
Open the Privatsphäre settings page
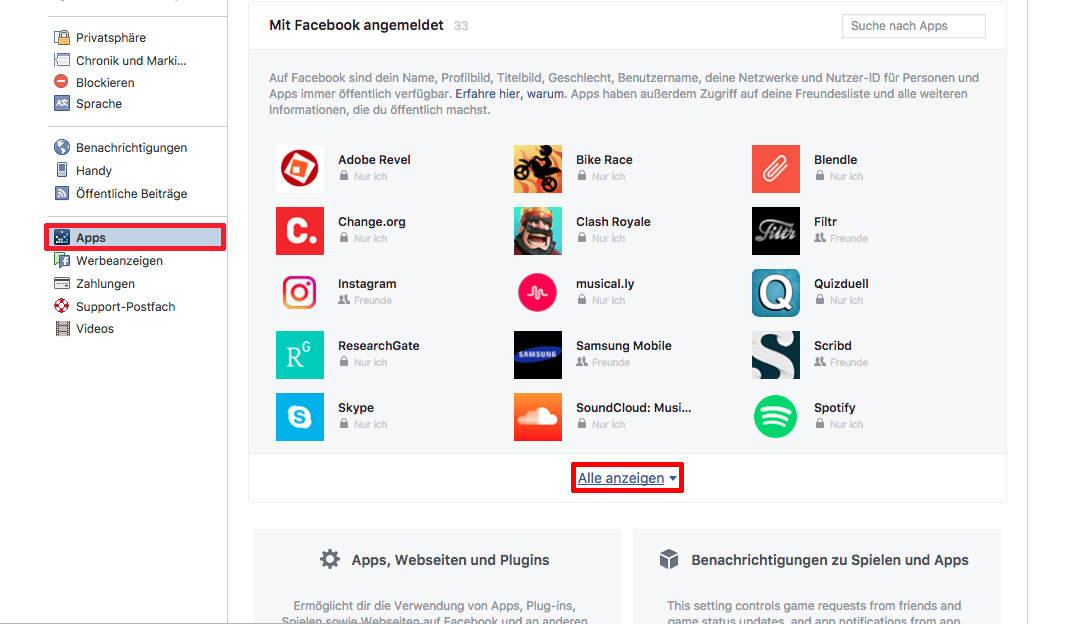click(x=110, y=37)
